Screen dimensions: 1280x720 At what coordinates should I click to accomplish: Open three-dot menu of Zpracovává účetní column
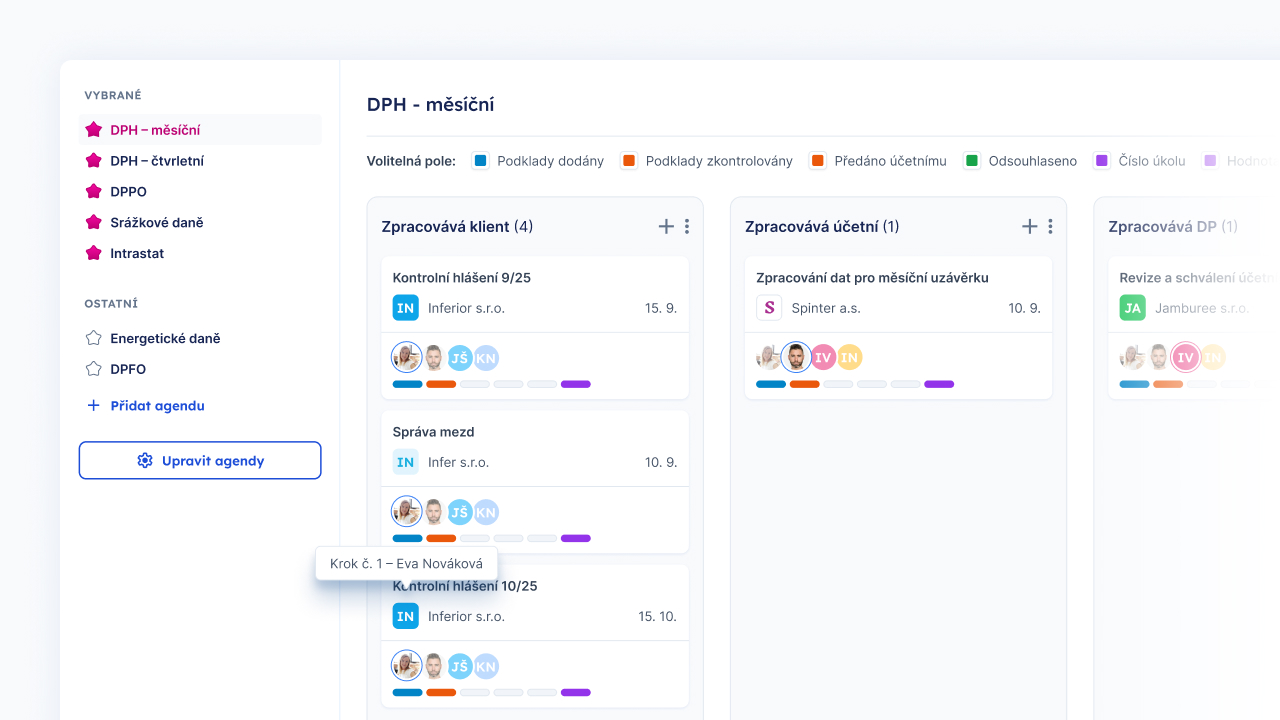point(1050,227)
